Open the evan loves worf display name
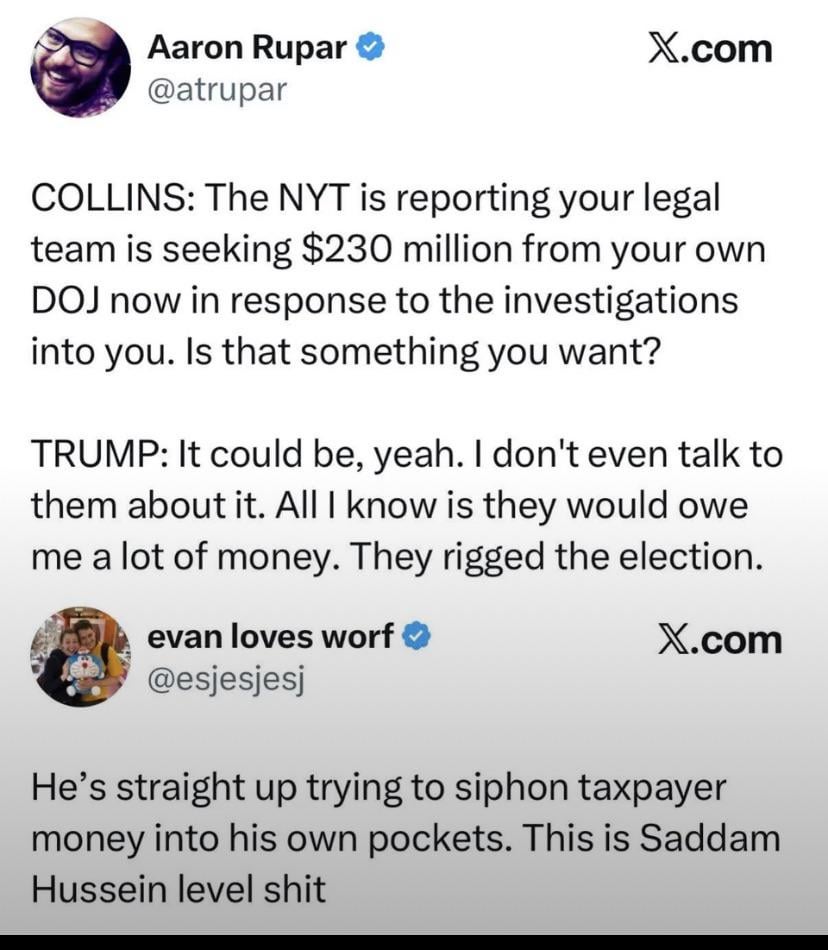The image size is (828, 950). click(270, 636)
